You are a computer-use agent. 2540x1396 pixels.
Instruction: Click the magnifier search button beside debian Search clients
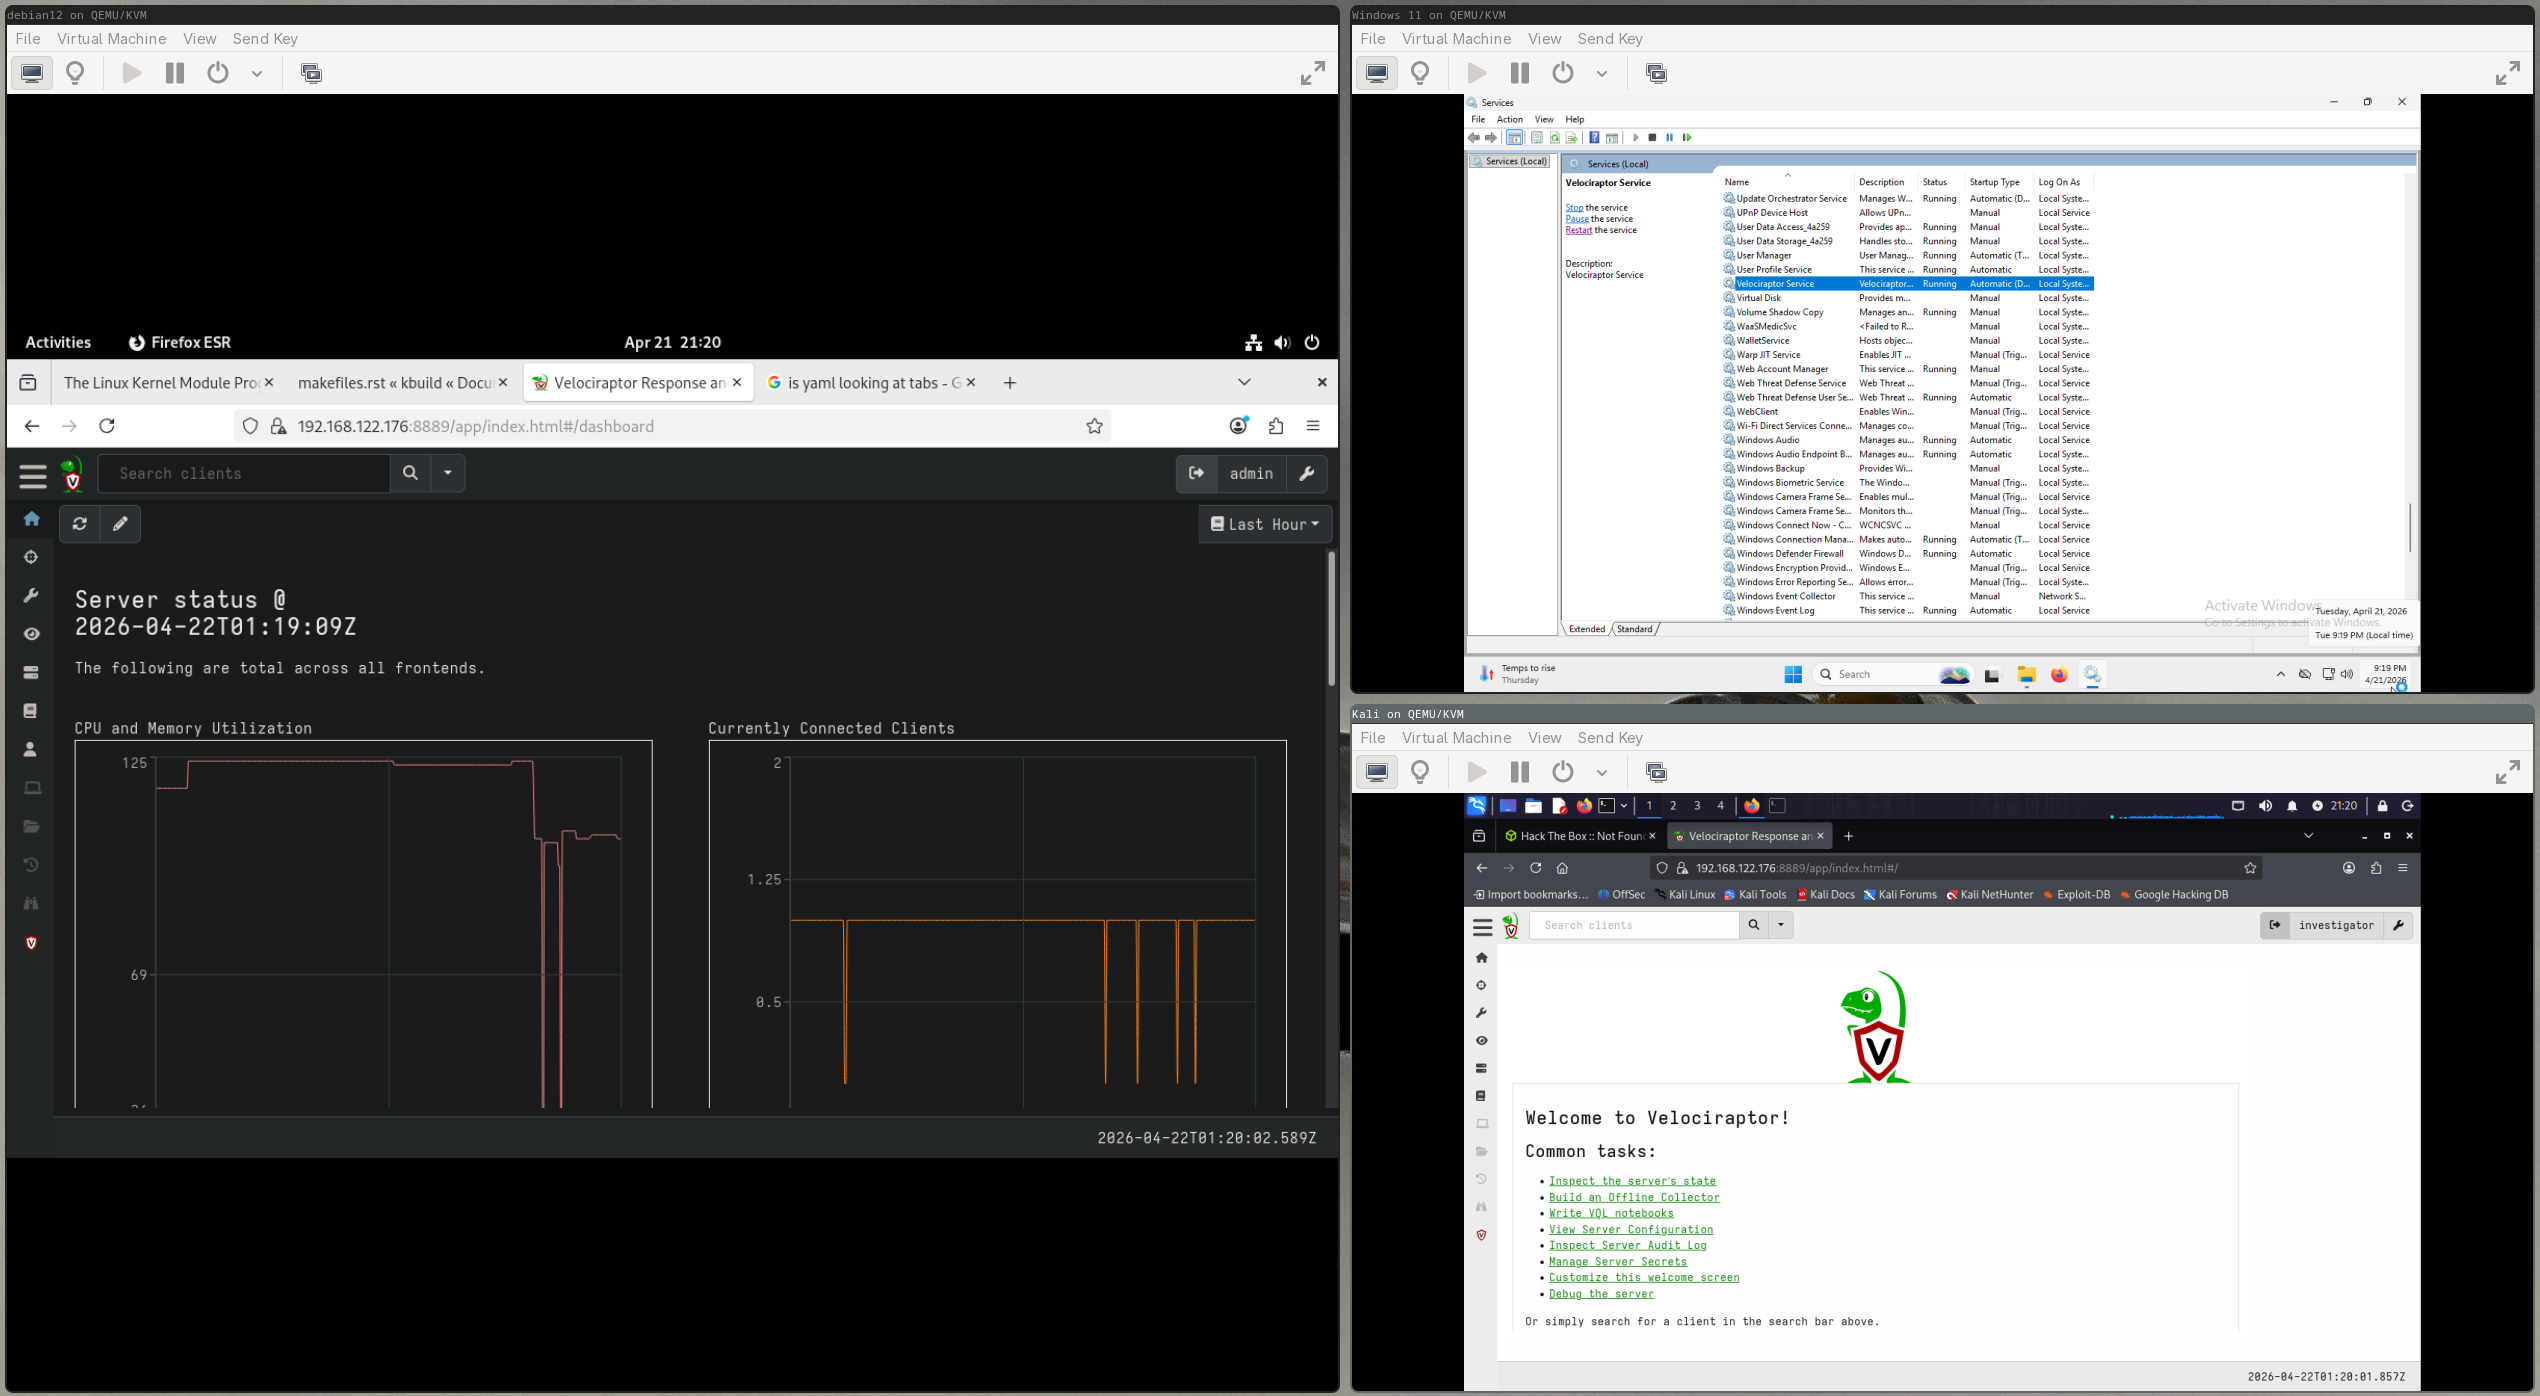pos(410,473)
